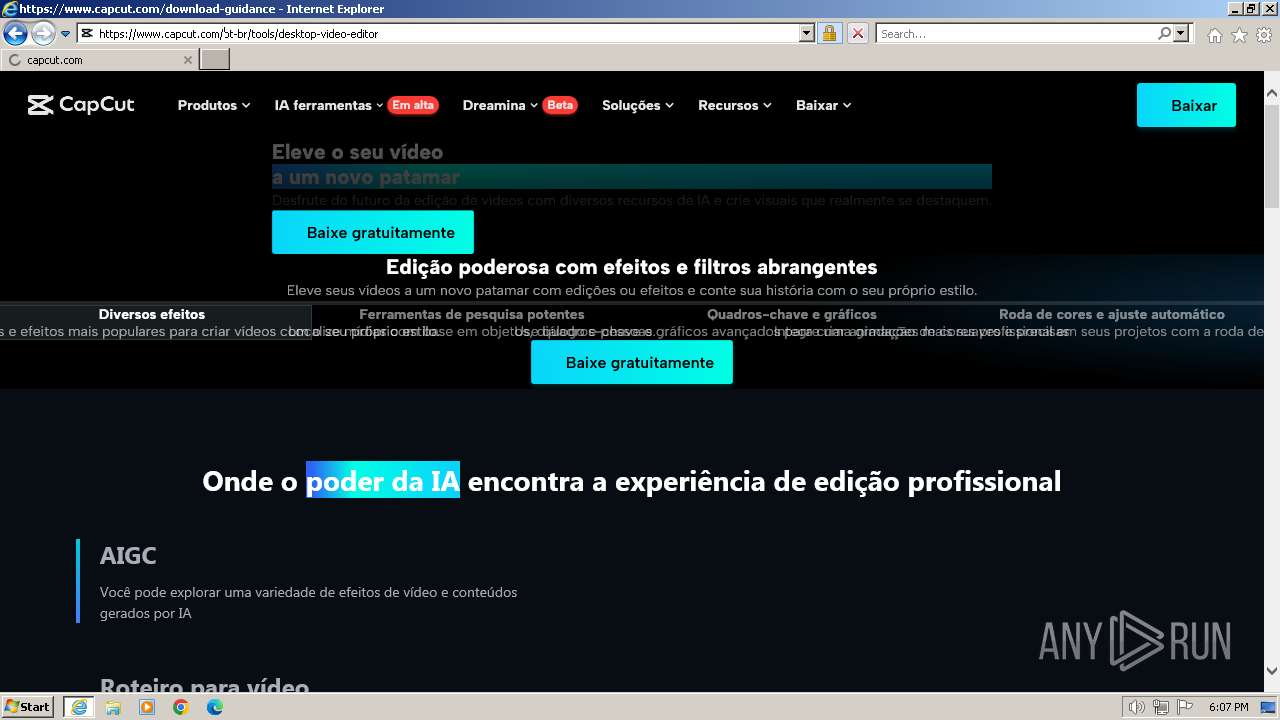Click the Beta badge

tap(560, 105)
